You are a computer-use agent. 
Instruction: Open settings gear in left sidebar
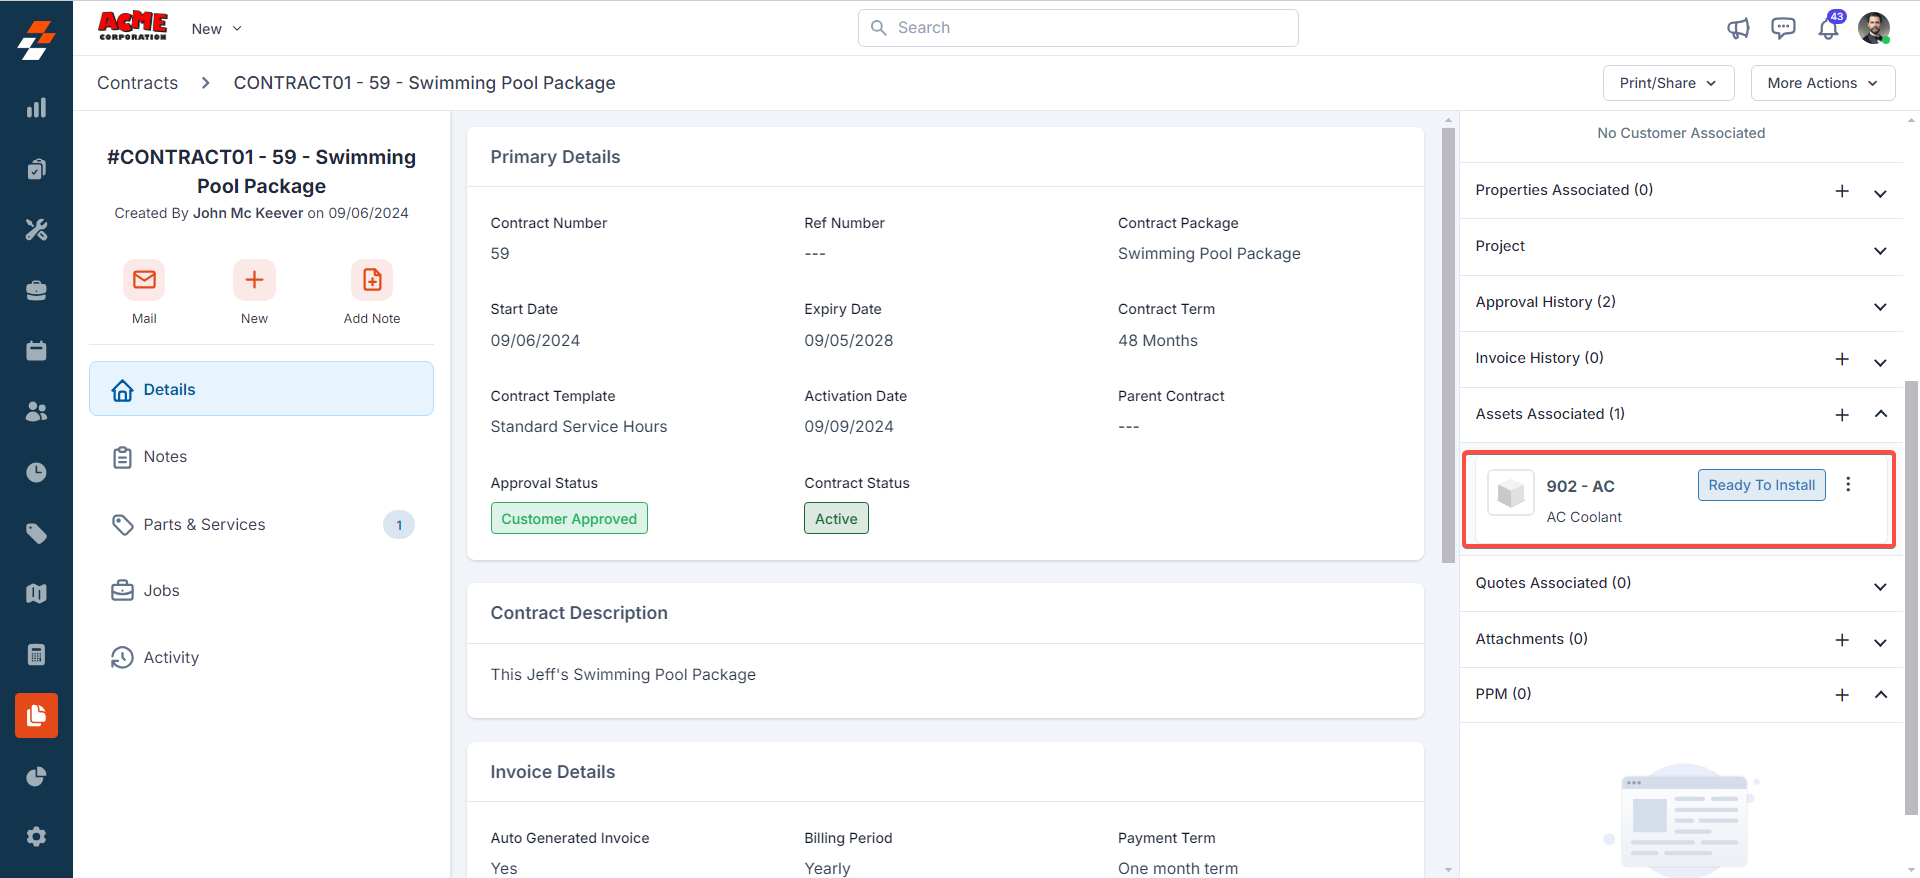point(36,837)
